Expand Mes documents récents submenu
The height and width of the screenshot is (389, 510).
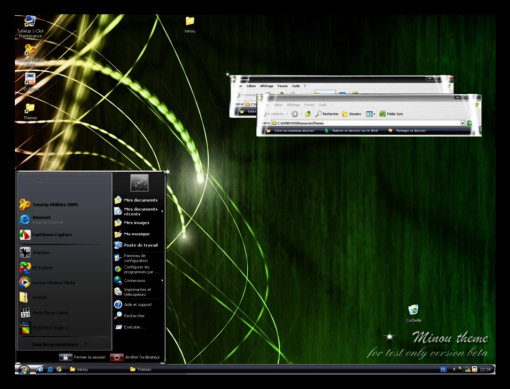click(138, 211)
